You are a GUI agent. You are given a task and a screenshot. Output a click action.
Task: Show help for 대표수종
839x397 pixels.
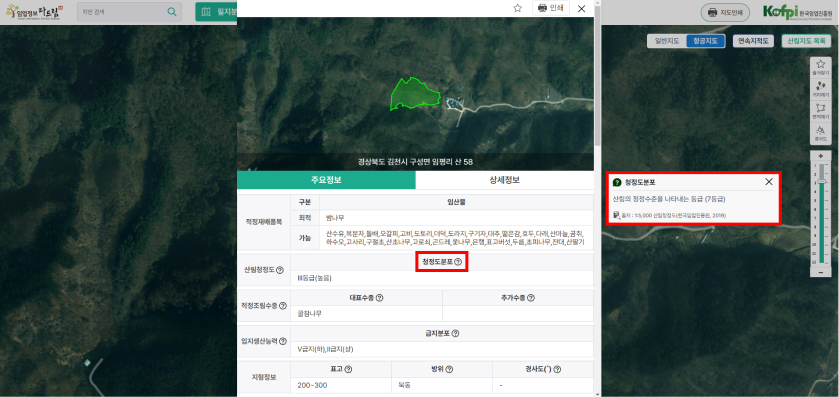pyautogui.click(x=379, y=297)
